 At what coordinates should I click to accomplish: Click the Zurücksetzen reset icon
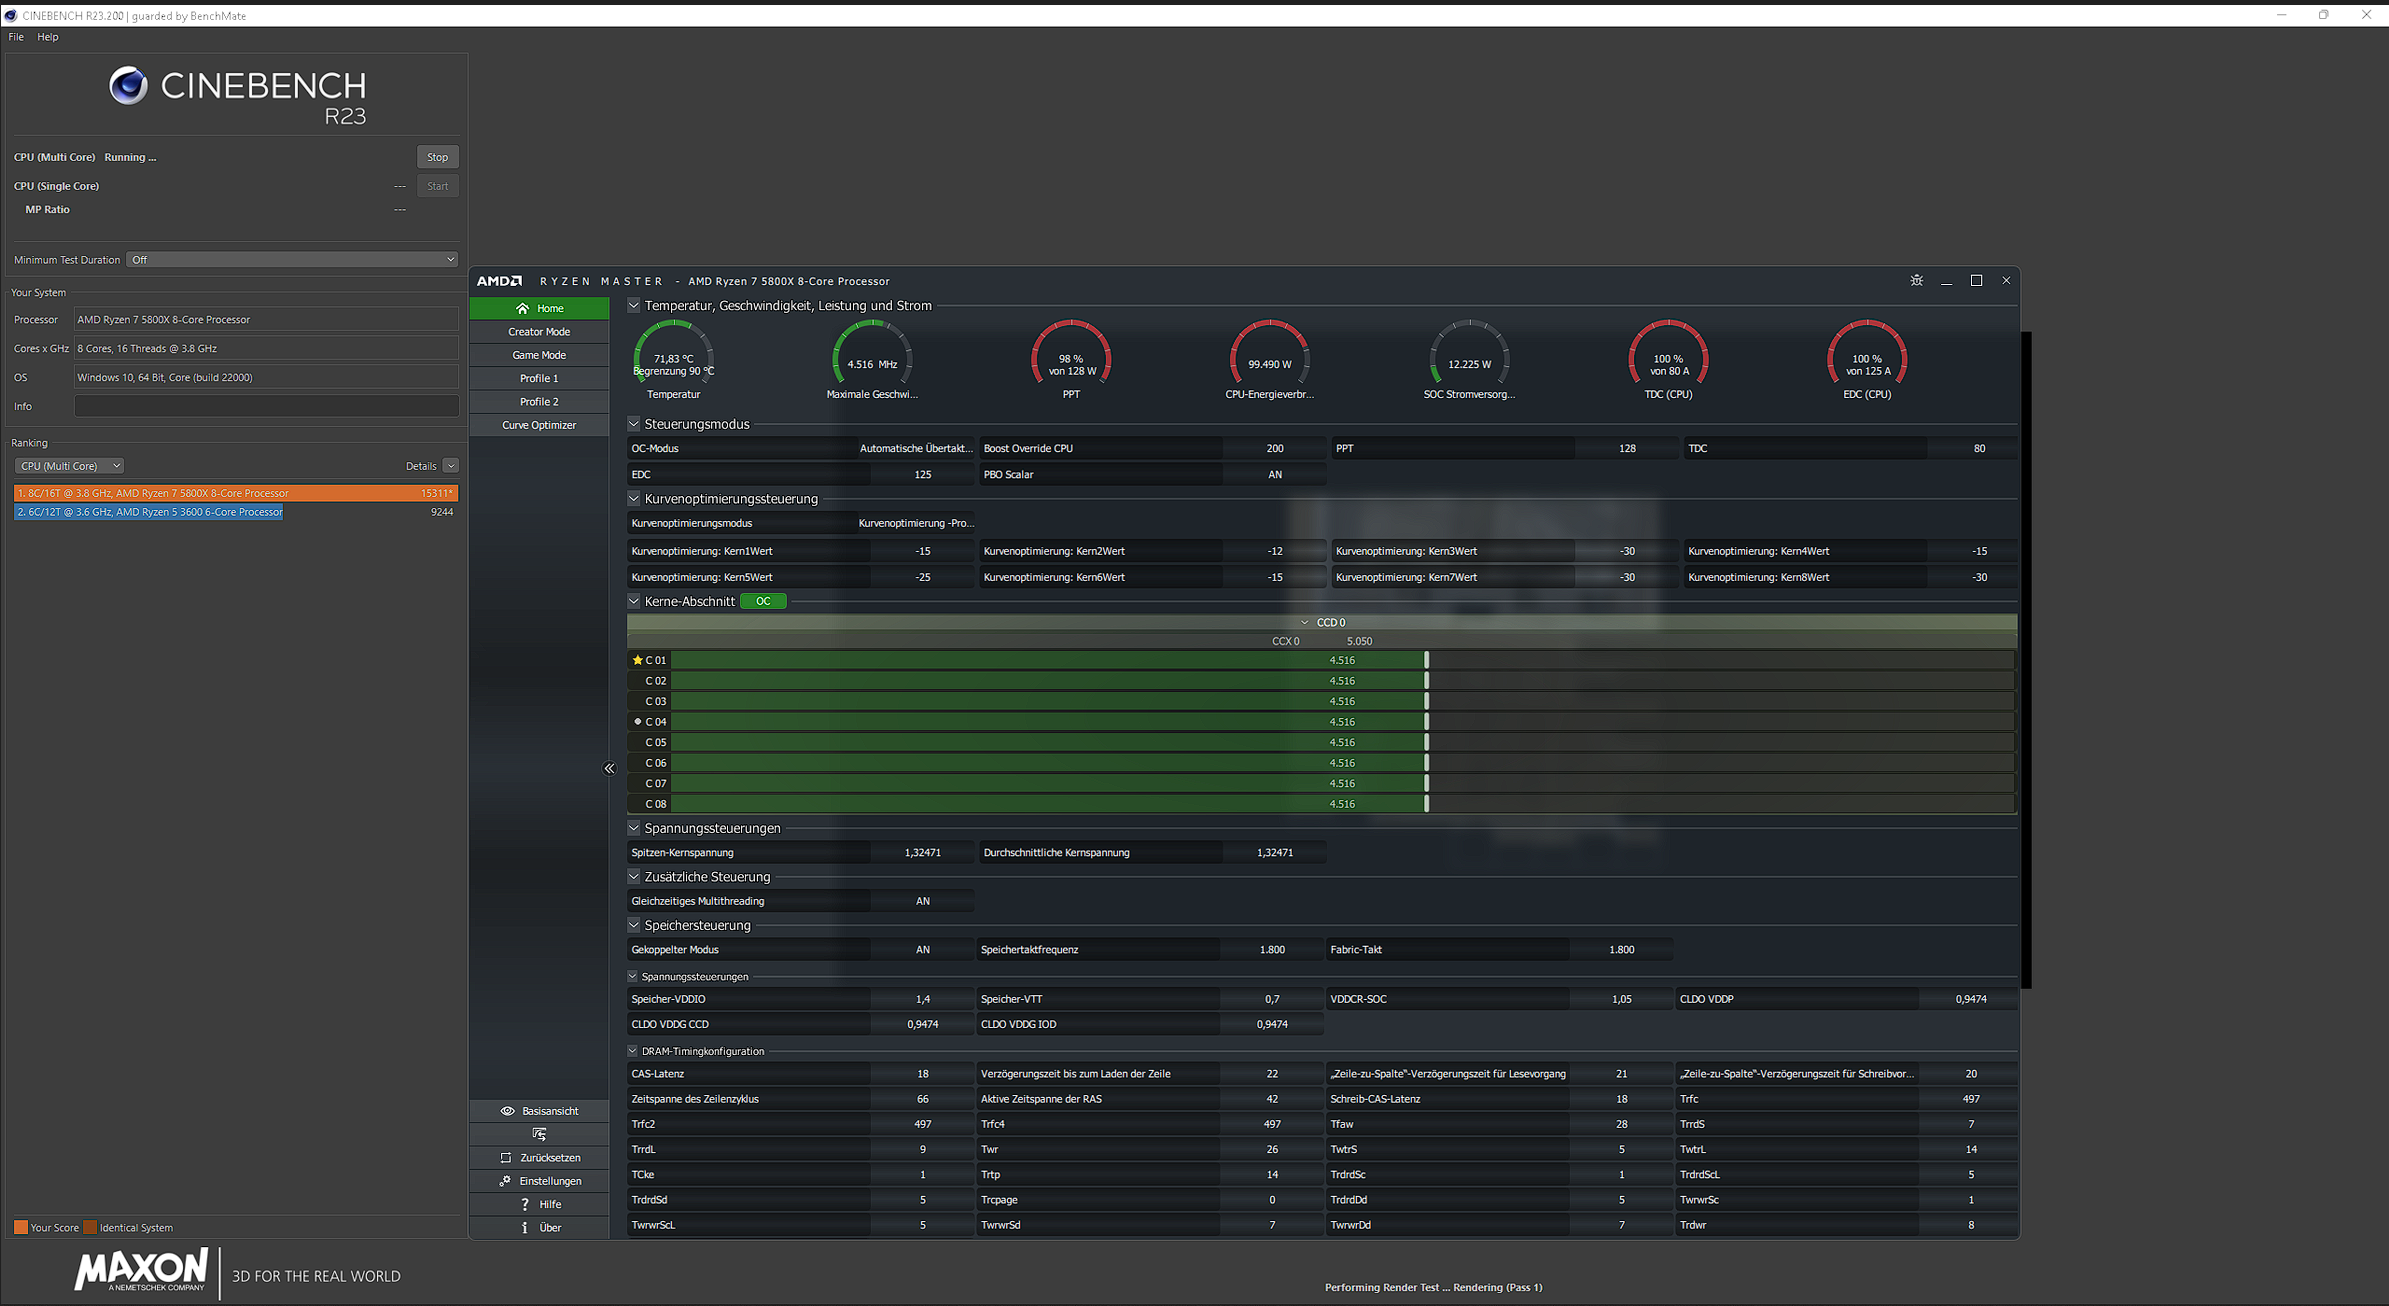506,1158
